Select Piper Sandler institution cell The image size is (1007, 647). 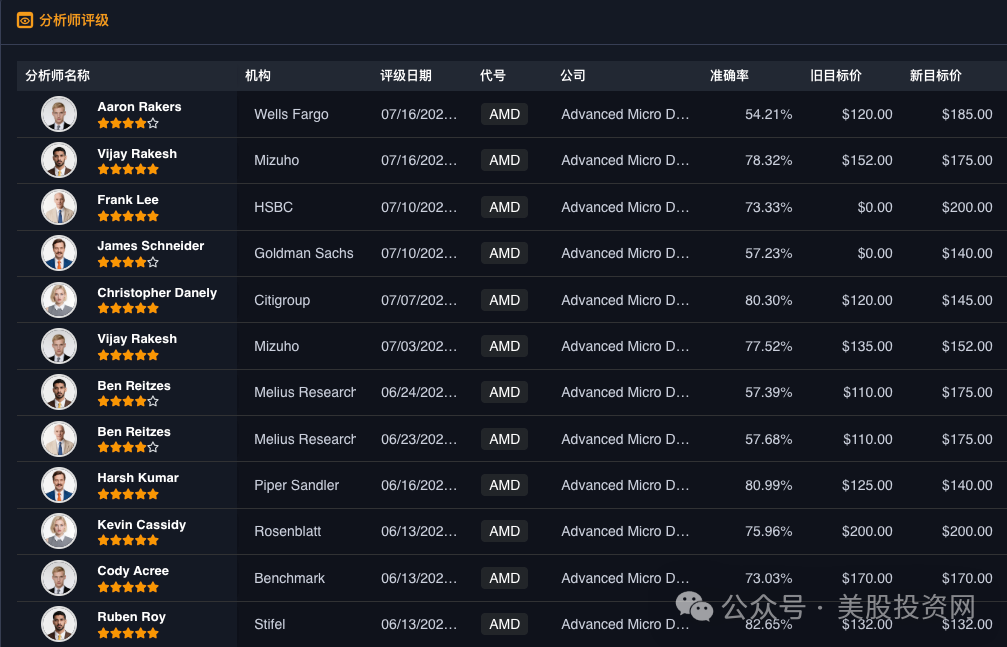point(297,485)
